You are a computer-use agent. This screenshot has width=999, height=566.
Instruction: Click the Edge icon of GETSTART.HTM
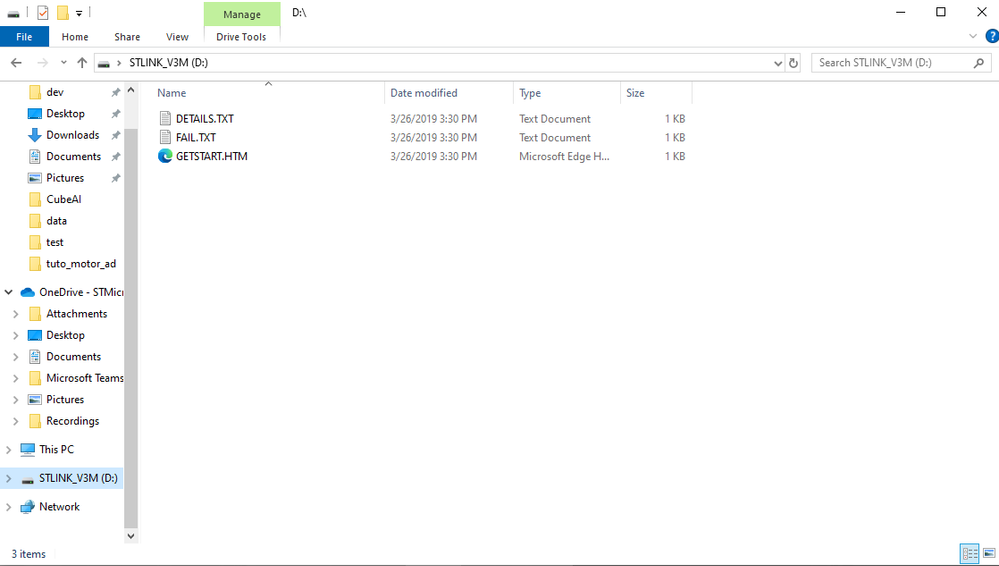165,156
